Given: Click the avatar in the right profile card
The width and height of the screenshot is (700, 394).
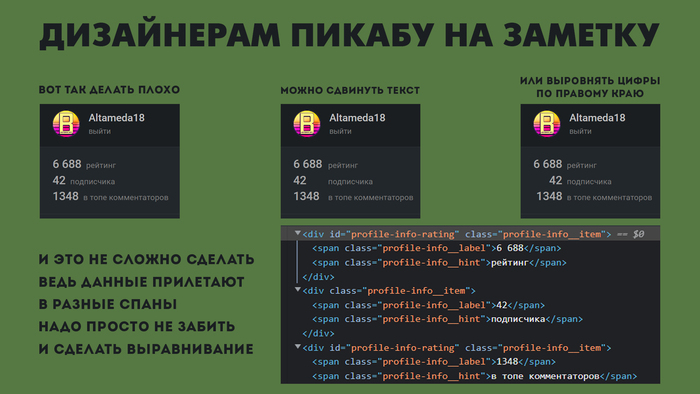Looking at the screenshot, I should click(547, 124).
